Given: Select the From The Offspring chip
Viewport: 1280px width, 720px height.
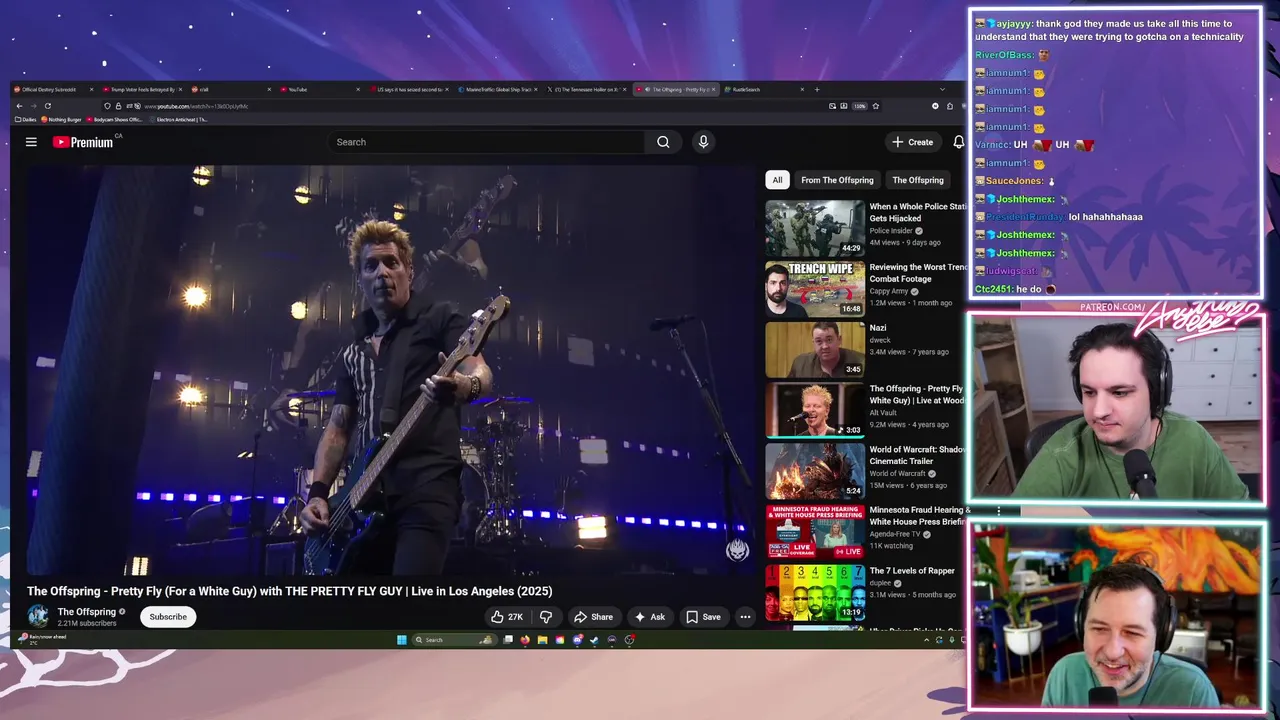Looking at the screenshot, I should pos(837,180).
